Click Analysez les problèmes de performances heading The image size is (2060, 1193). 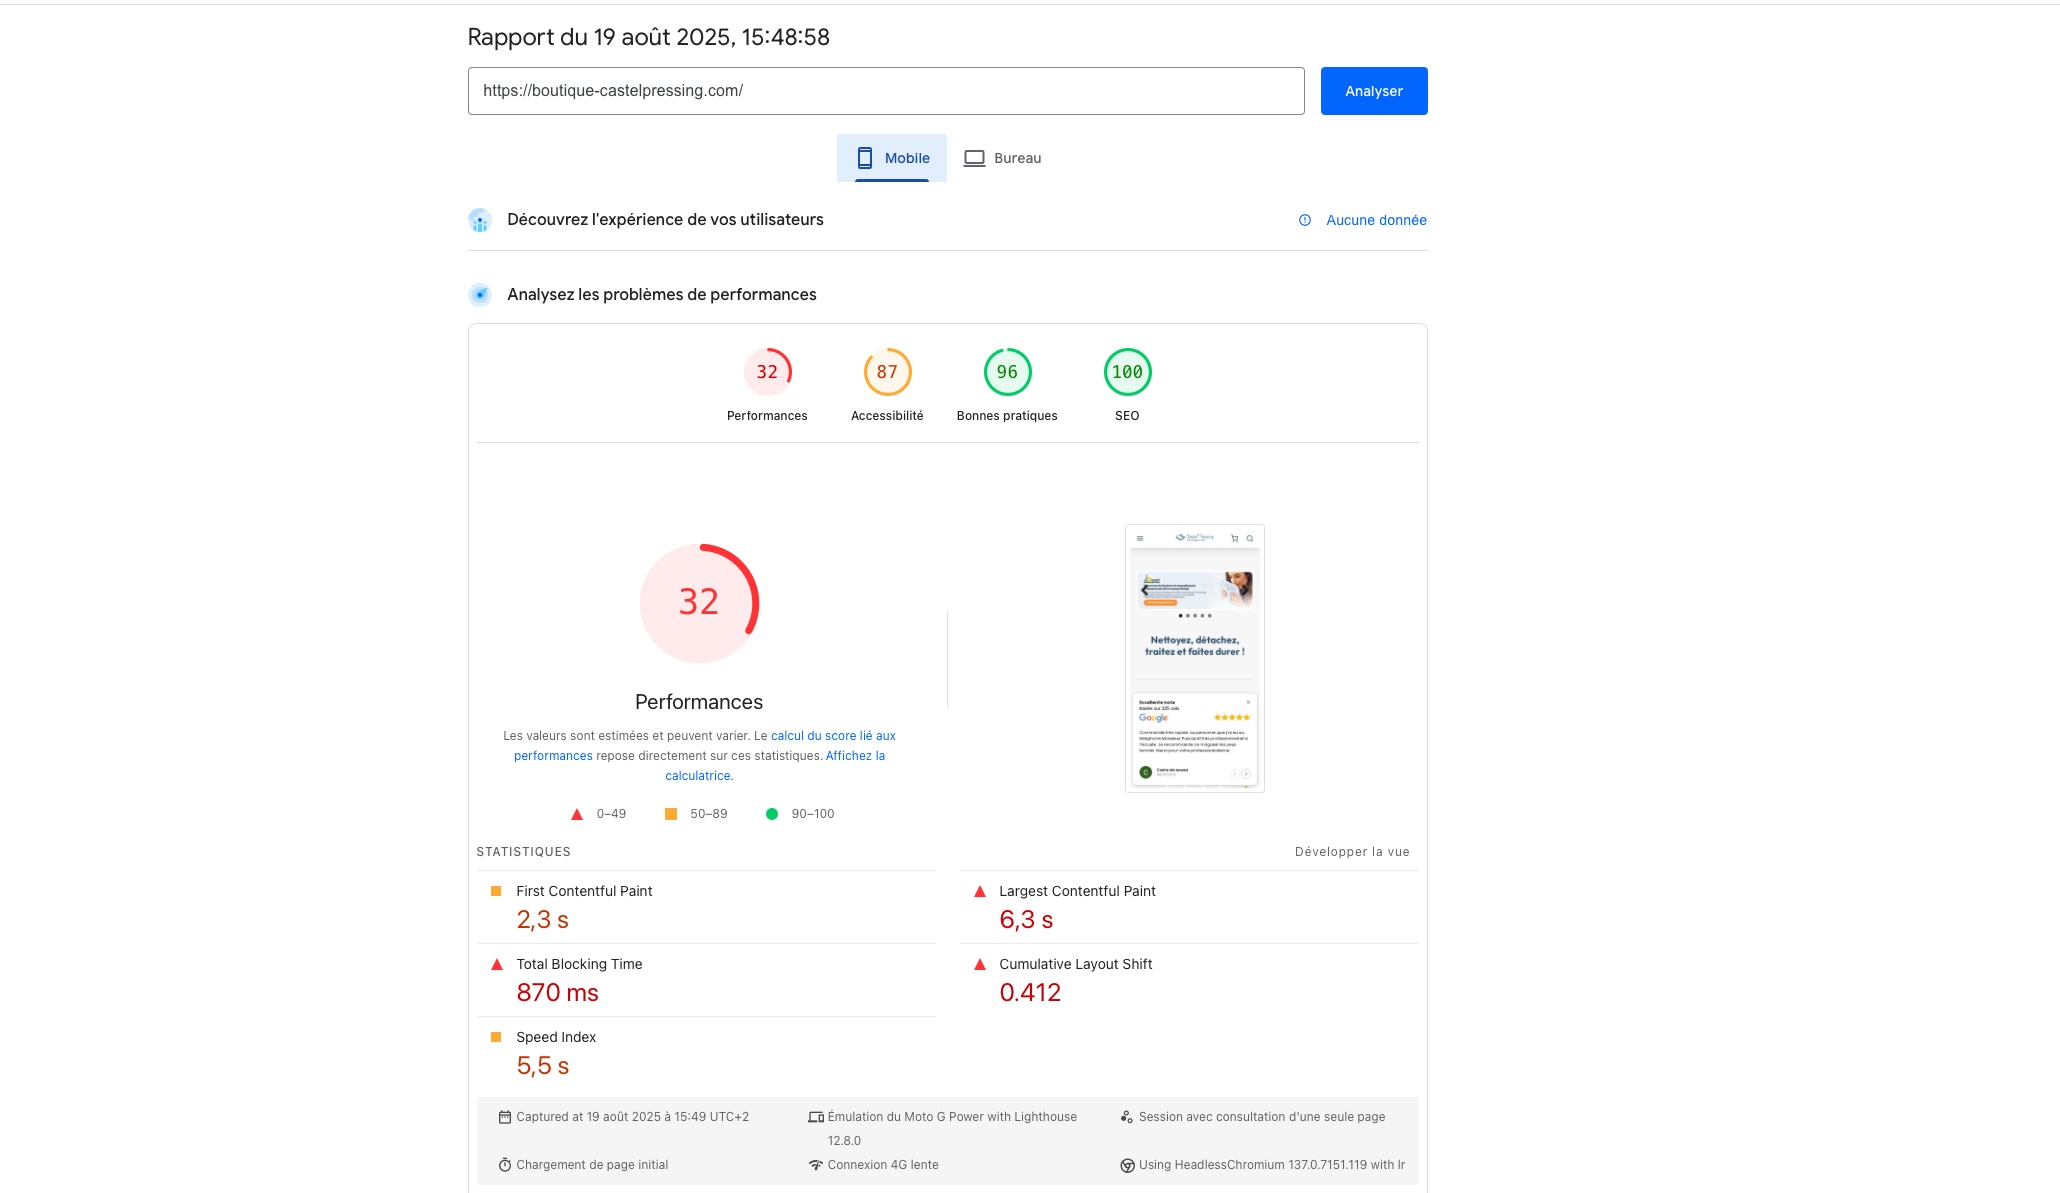click(662, 295)
